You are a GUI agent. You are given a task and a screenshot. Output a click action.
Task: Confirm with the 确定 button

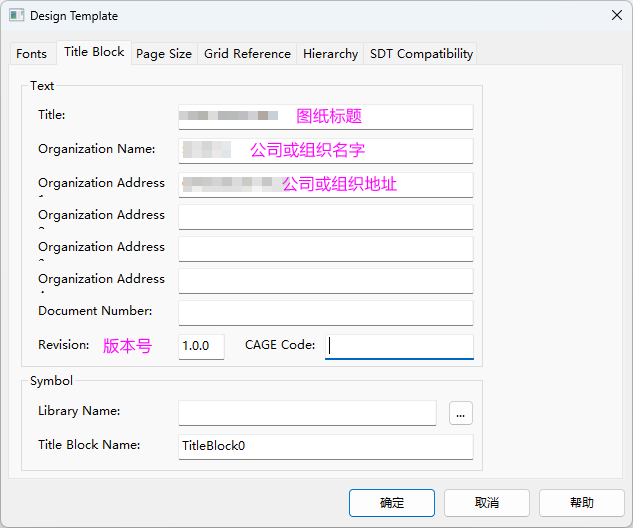(392, 503)
